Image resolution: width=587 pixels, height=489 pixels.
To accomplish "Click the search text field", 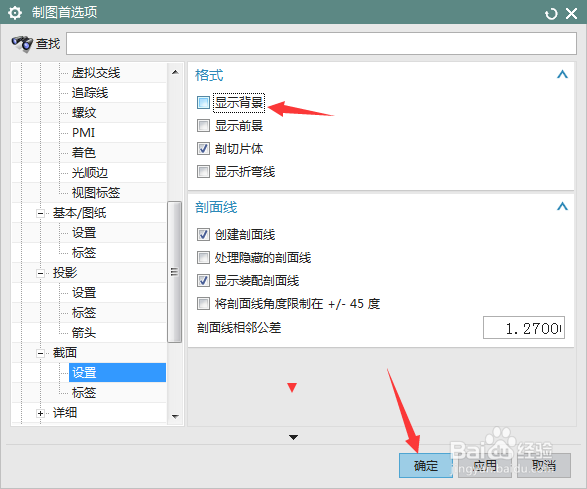I will [x=321, y=43].
